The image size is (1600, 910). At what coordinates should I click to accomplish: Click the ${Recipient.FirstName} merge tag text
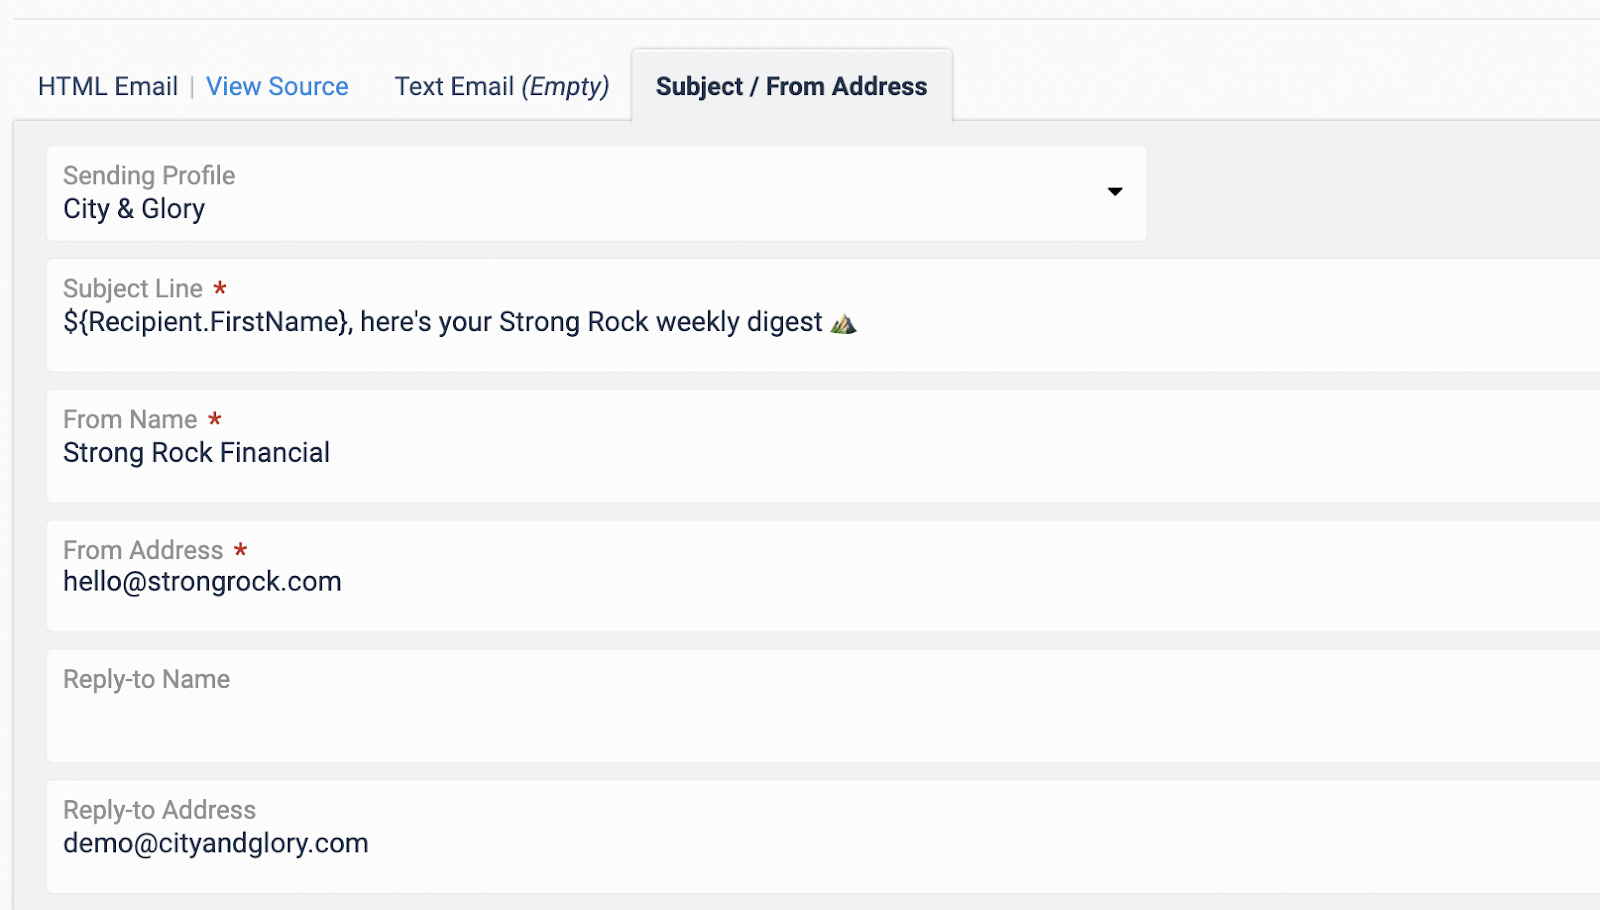click(x=205, y=322)
